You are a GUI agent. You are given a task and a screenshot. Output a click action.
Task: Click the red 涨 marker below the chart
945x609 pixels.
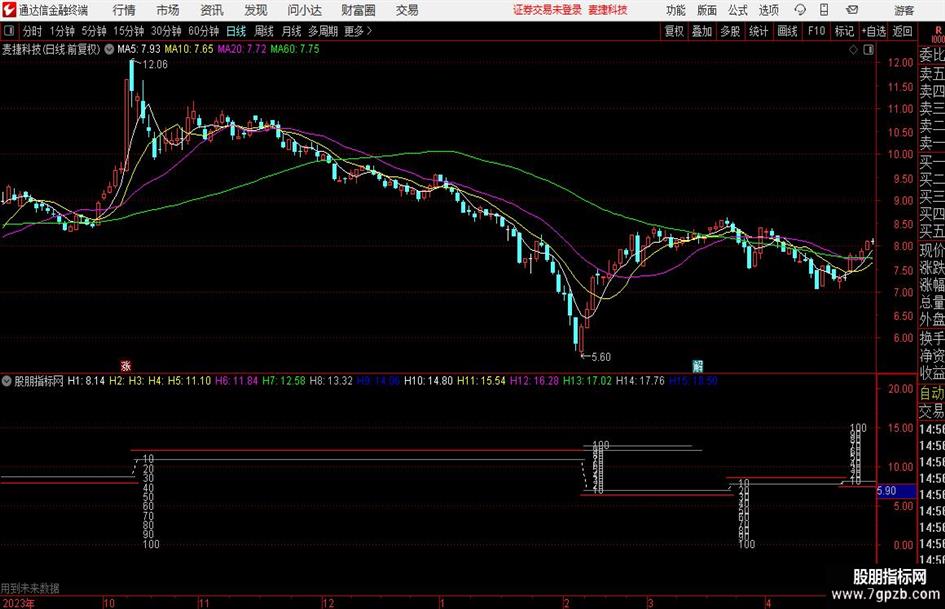[125, 366]
